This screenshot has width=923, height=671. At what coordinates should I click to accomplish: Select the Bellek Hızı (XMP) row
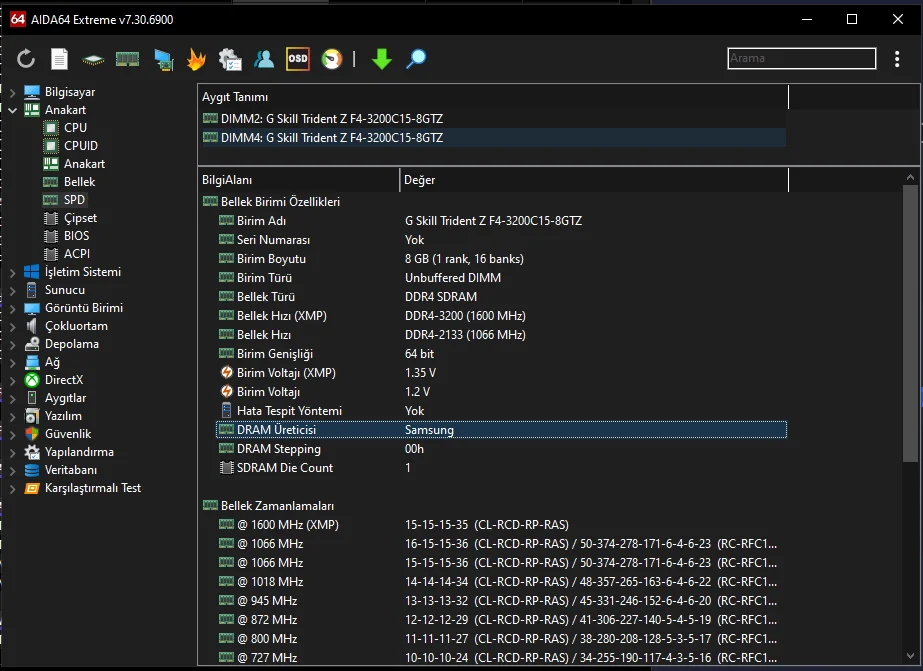click(x=502, y=316)
